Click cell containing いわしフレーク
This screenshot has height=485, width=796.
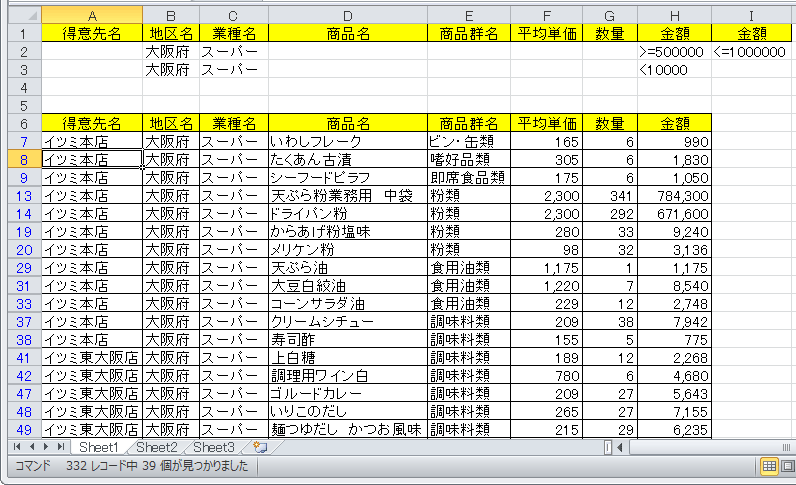(x=347, y=142)
